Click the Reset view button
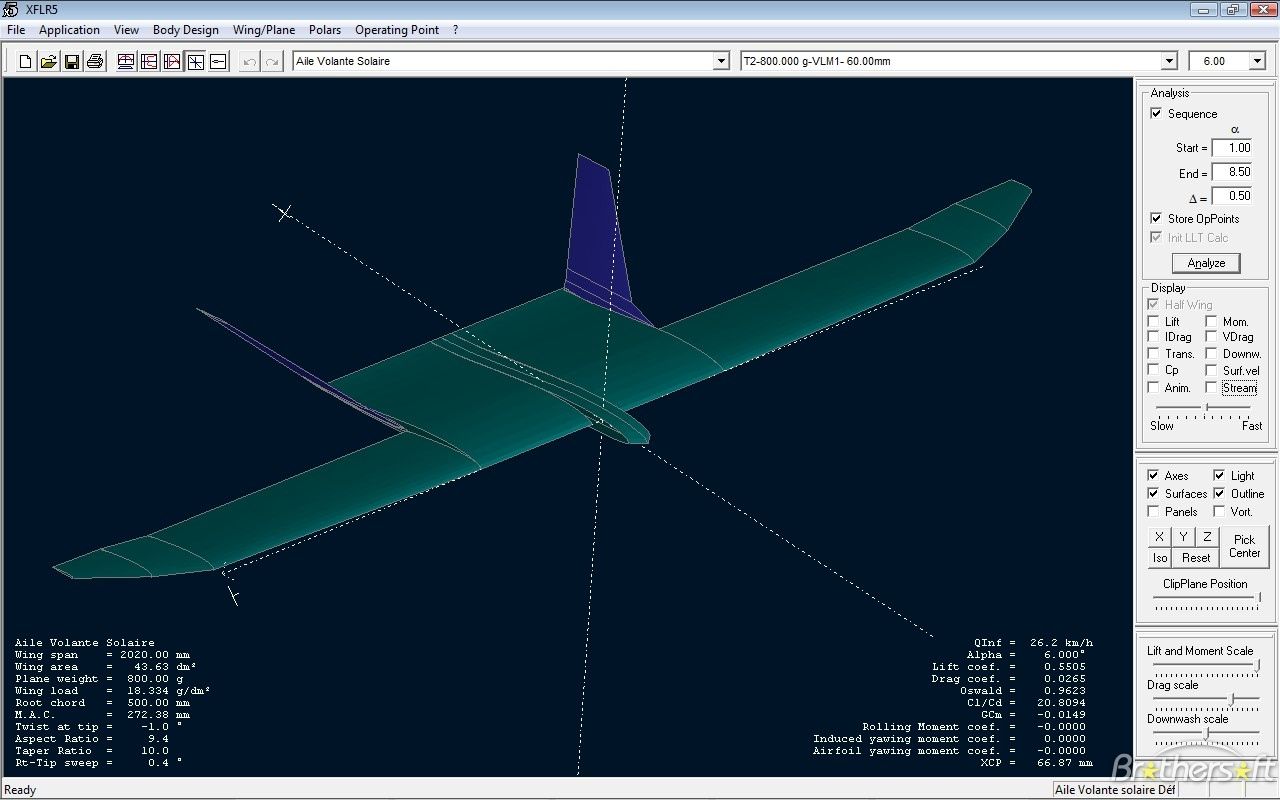 [x=1196, y=558]
